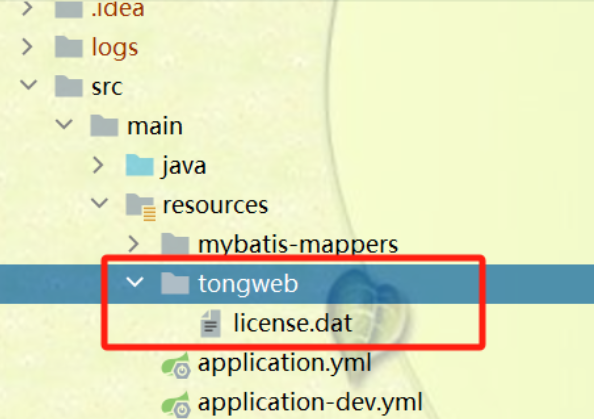Click the license.dat file icon
The width and height of the screenshot is (596, 419).
click(x=211, y=324)
